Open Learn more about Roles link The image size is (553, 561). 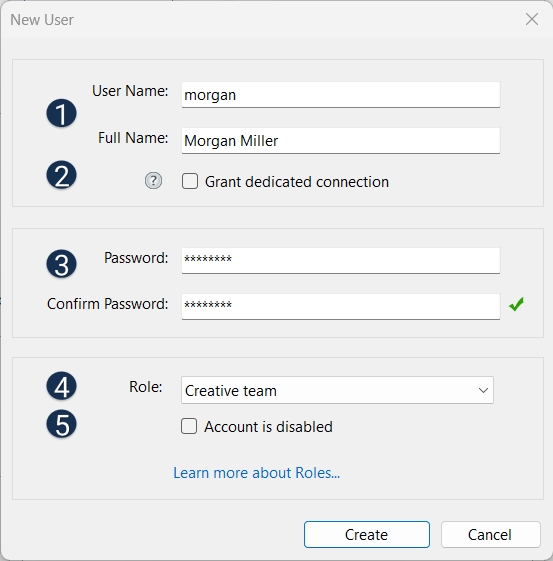click(x=256, y=473)
